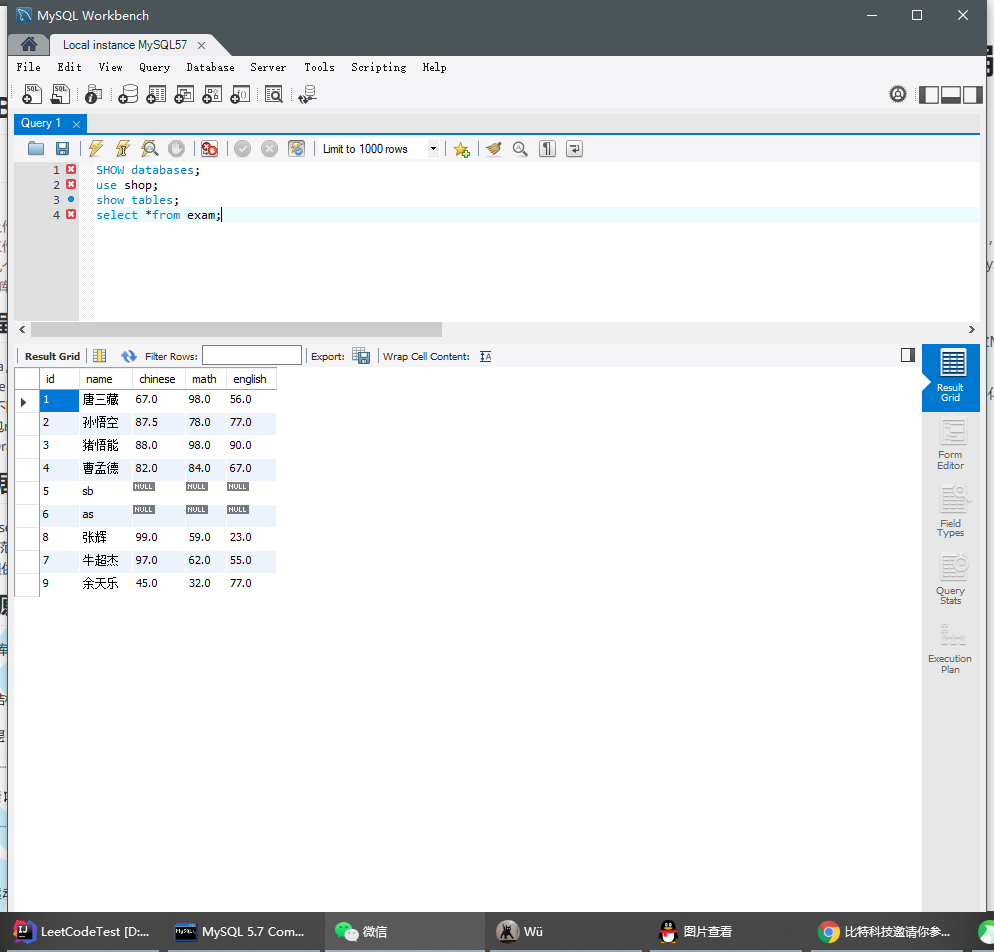Toggle the right sidebar panel

[x=972, y=94]
